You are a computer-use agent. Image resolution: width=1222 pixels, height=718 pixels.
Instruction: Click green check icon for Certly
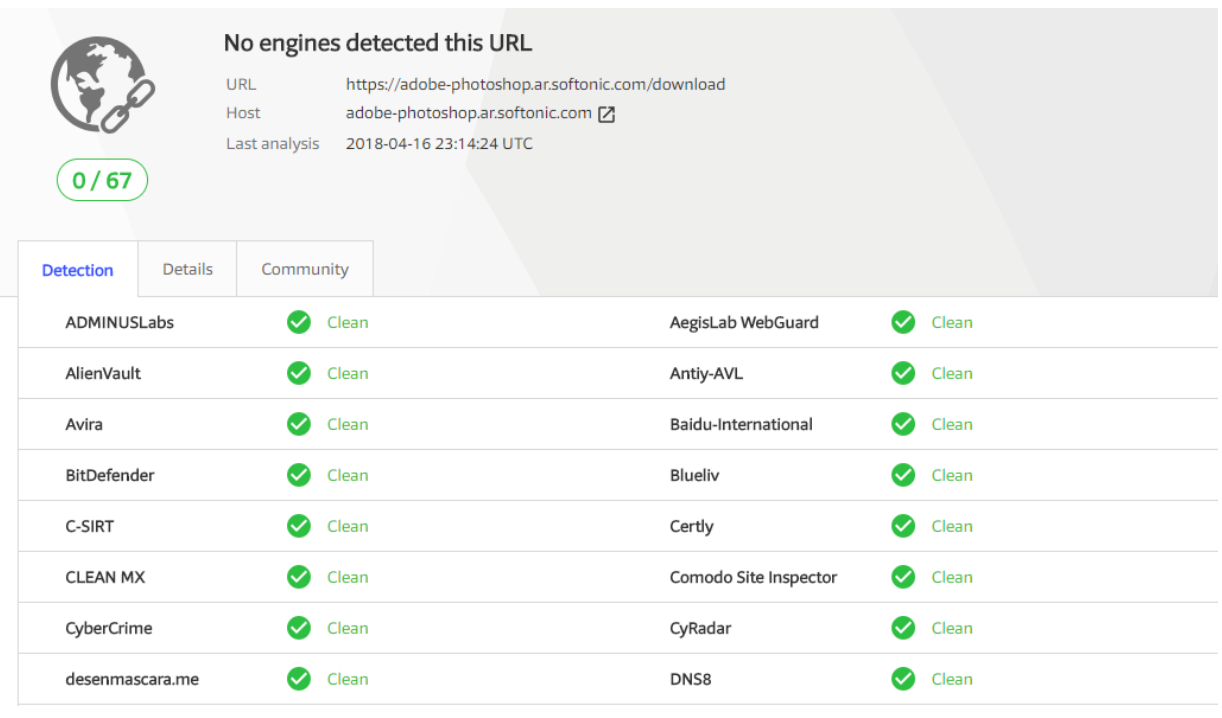[903, 526]
